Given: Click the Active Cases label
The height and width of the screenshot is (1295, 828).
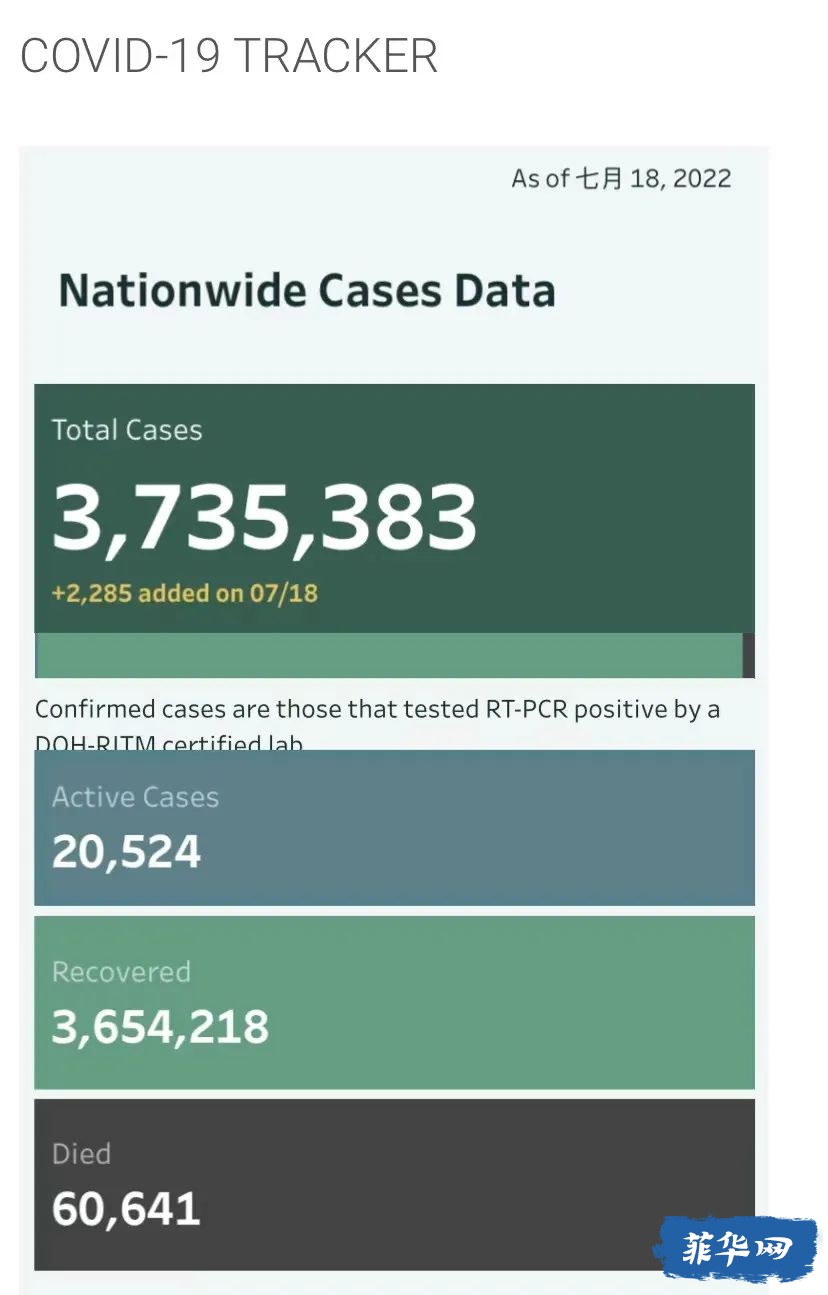Looking at the screenshot, I should (x=135, y=797).
